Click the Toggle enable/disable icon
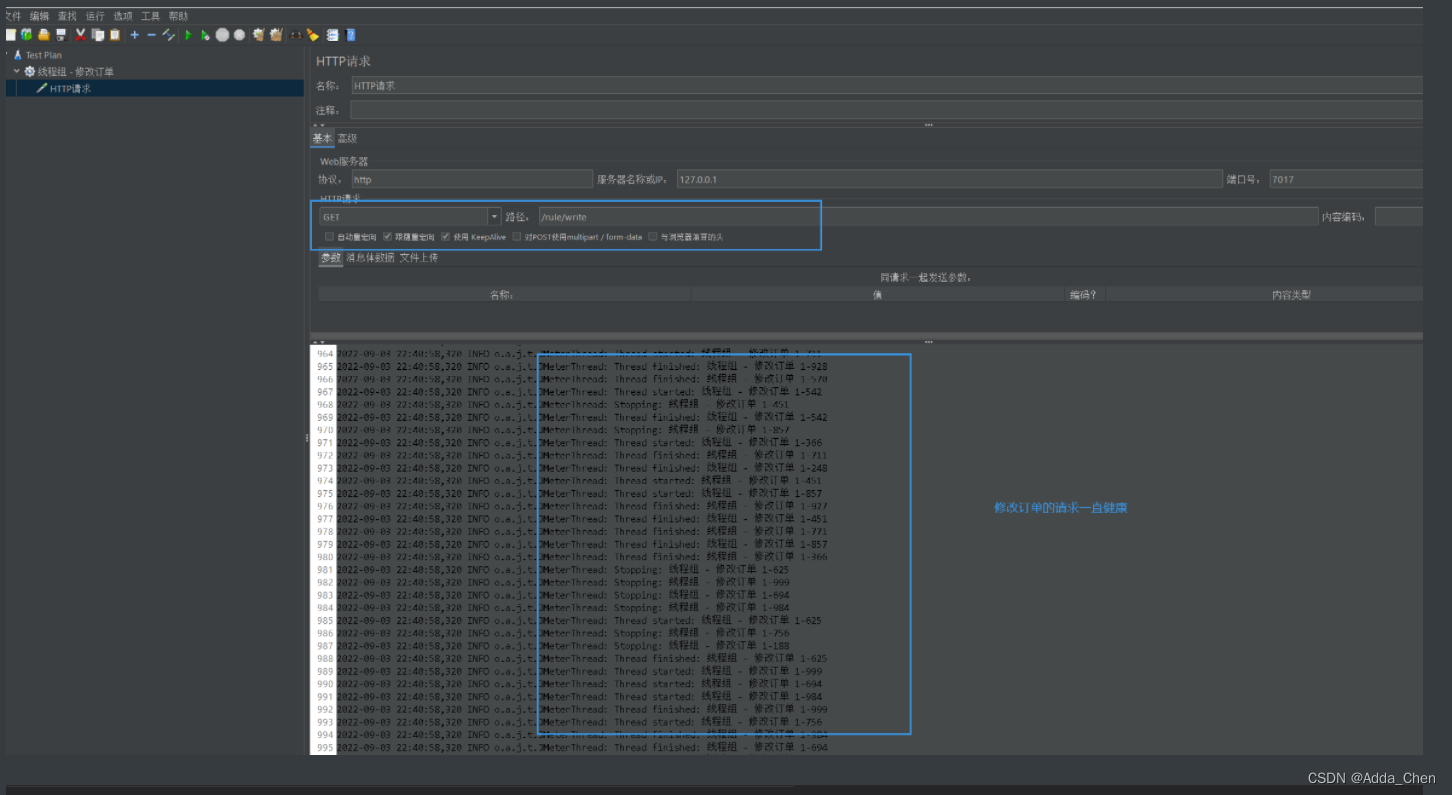 coord(169,35)
